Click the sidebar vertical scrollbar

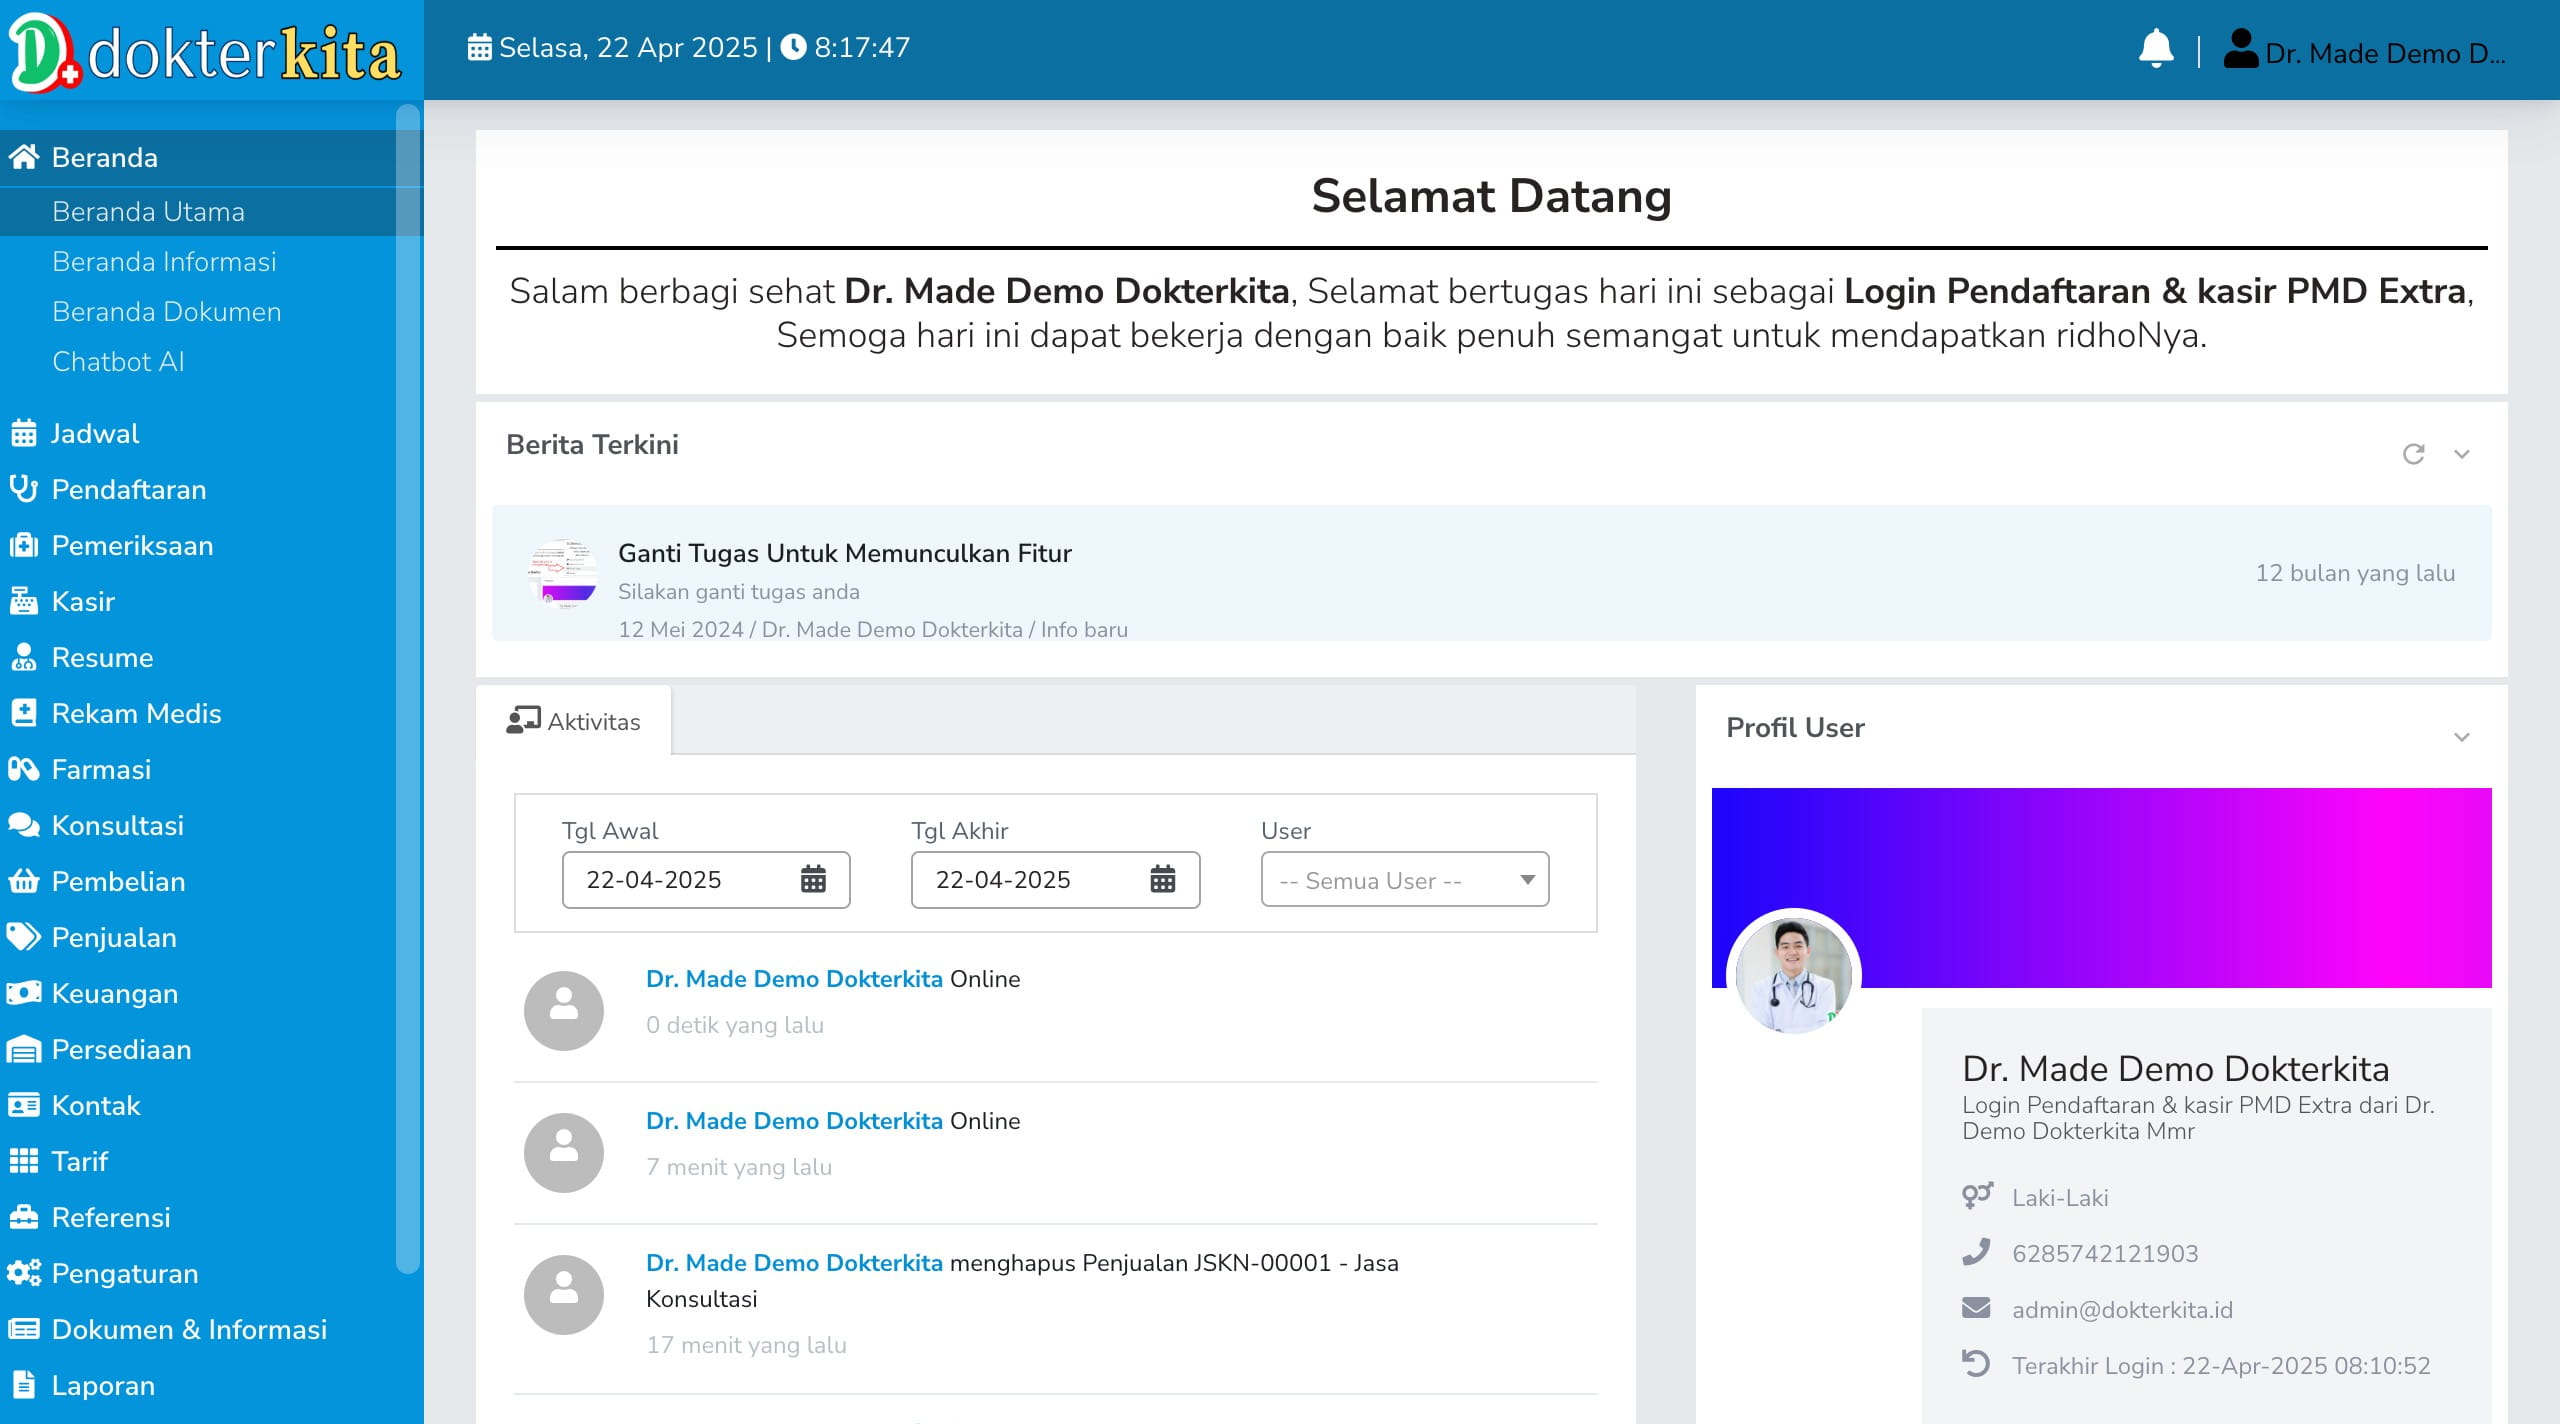coord(407,690)
